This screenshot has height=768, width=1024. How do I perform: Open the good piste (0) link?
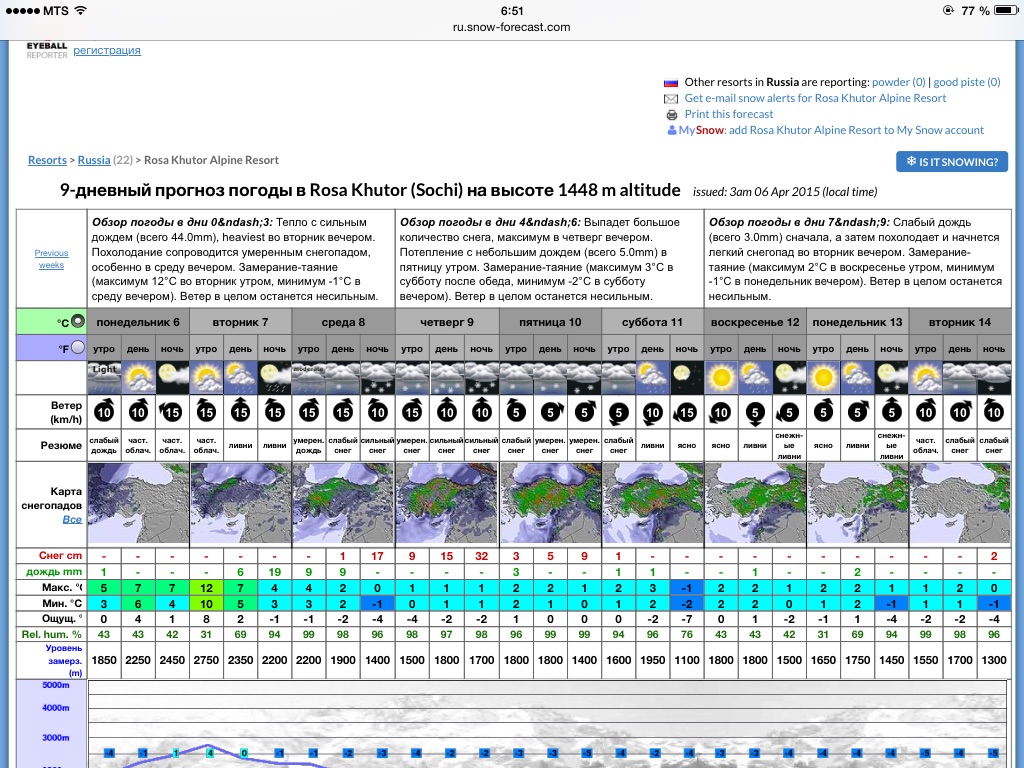tap(967, 82)
